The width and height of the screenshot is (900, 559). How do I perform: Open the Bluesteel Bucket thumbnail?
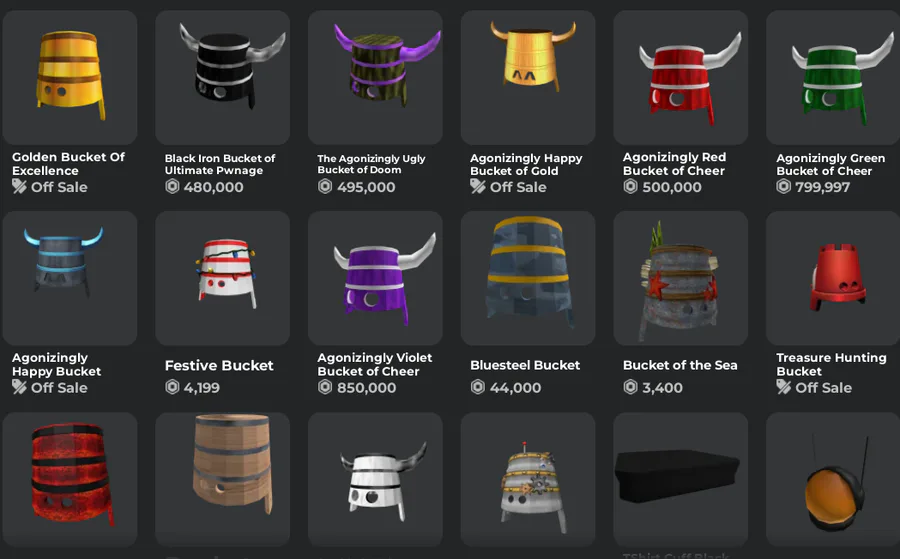coord(527,278)
